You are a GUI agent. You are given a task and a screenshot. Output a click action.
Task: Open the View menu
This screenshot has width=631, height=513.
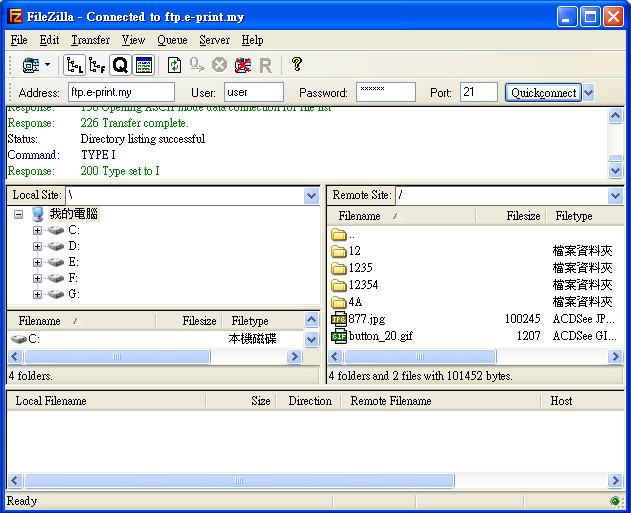pyautogui.click(x=133, y=40)
